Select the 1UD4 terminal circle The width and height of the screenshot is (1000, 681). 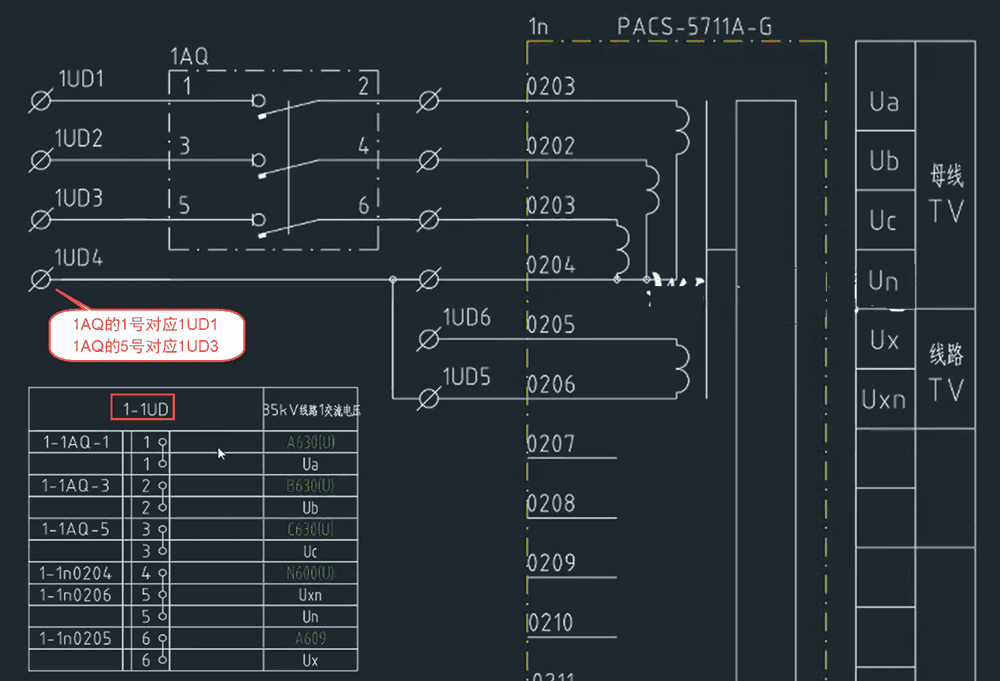tap(42, 279)
